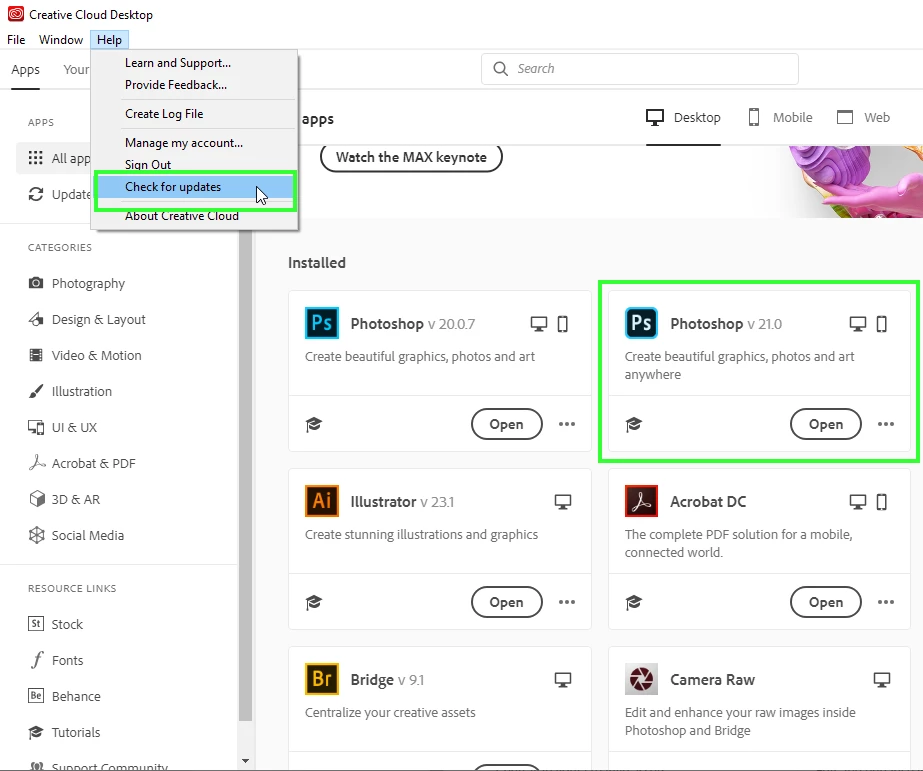Click the Video & Motion film icon
The image size is (923, 771).
pyautogui.click(x=36, y=355)
